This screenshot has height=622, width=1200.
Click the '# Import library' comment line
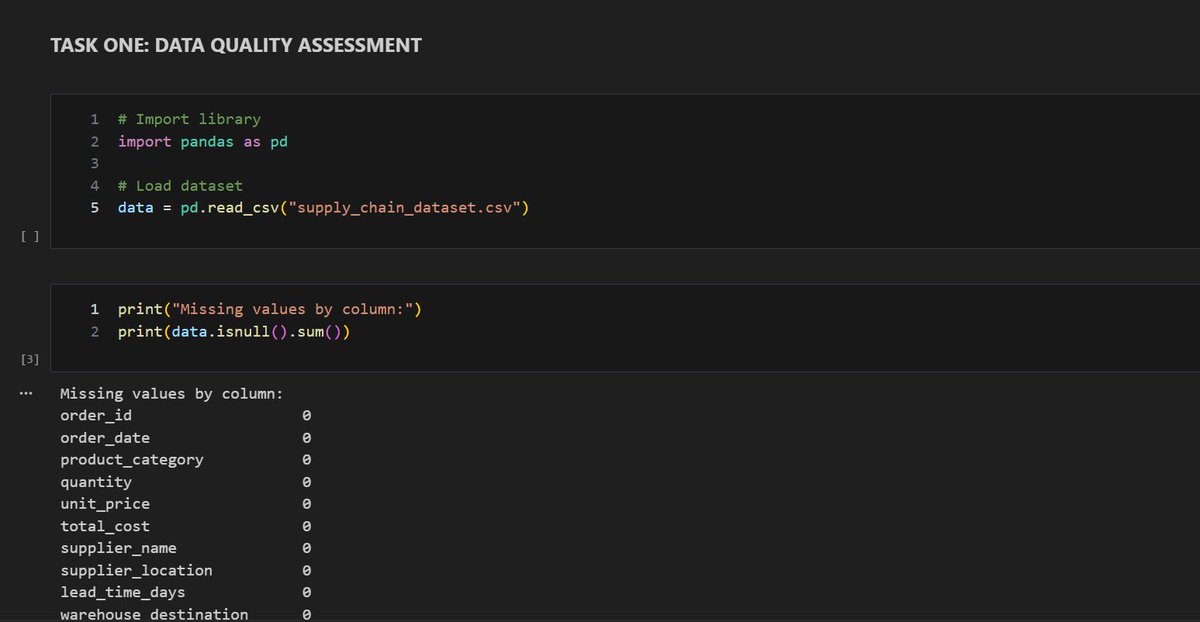tap(189, 119)
